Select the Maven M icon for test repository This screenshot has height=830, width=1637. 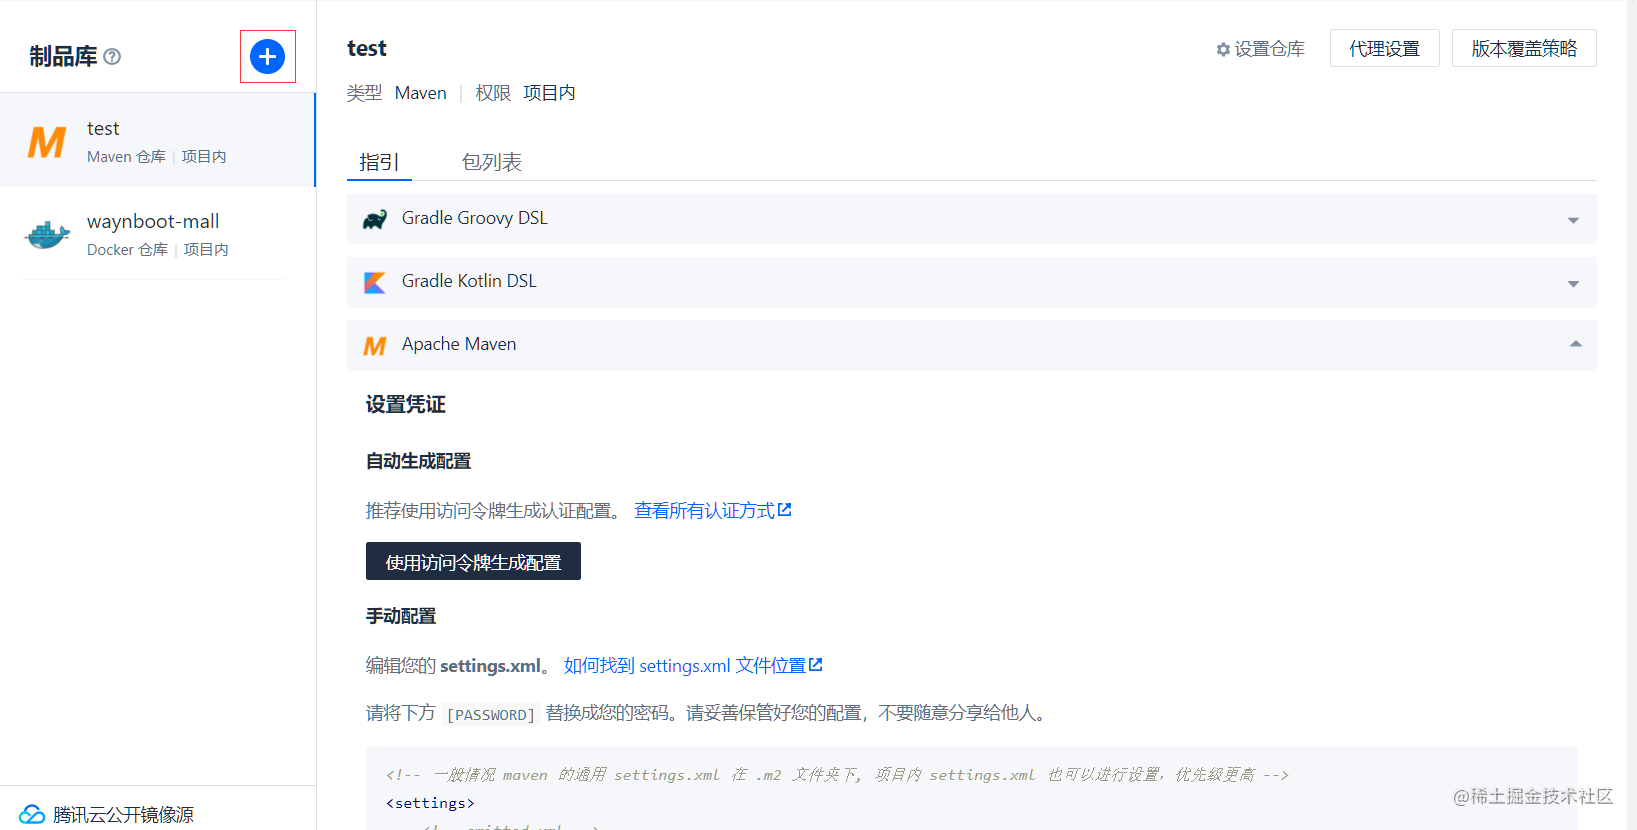[x=47, y=142]
